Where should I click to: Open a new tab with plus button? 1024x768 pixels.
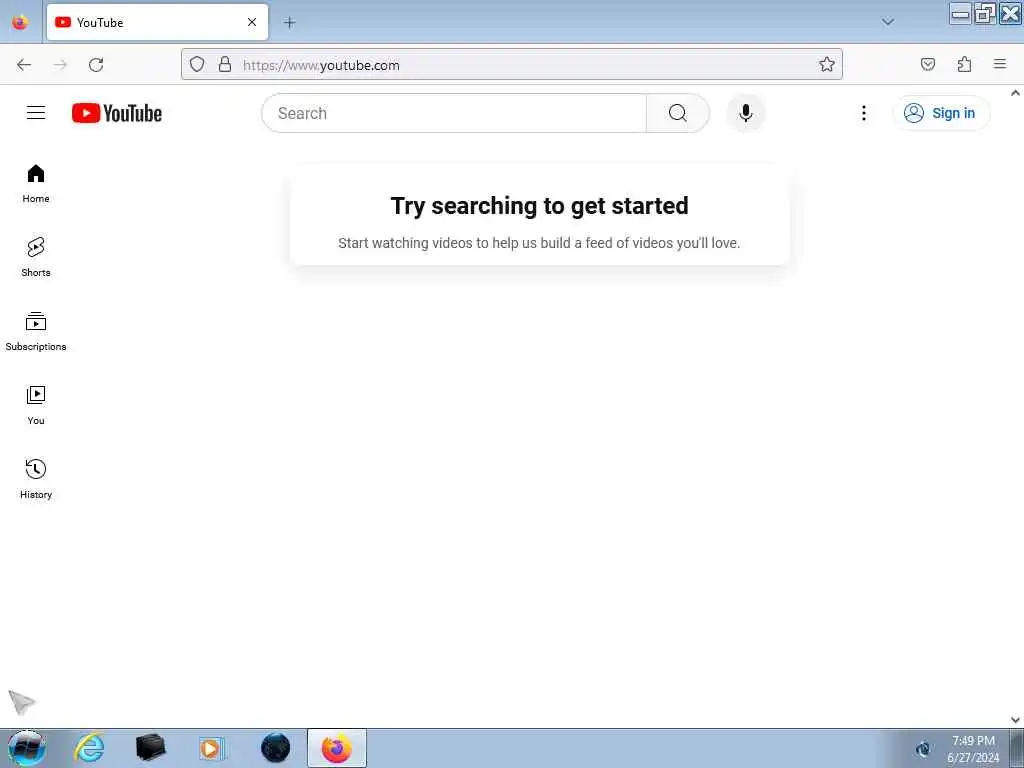pos(290,22)
